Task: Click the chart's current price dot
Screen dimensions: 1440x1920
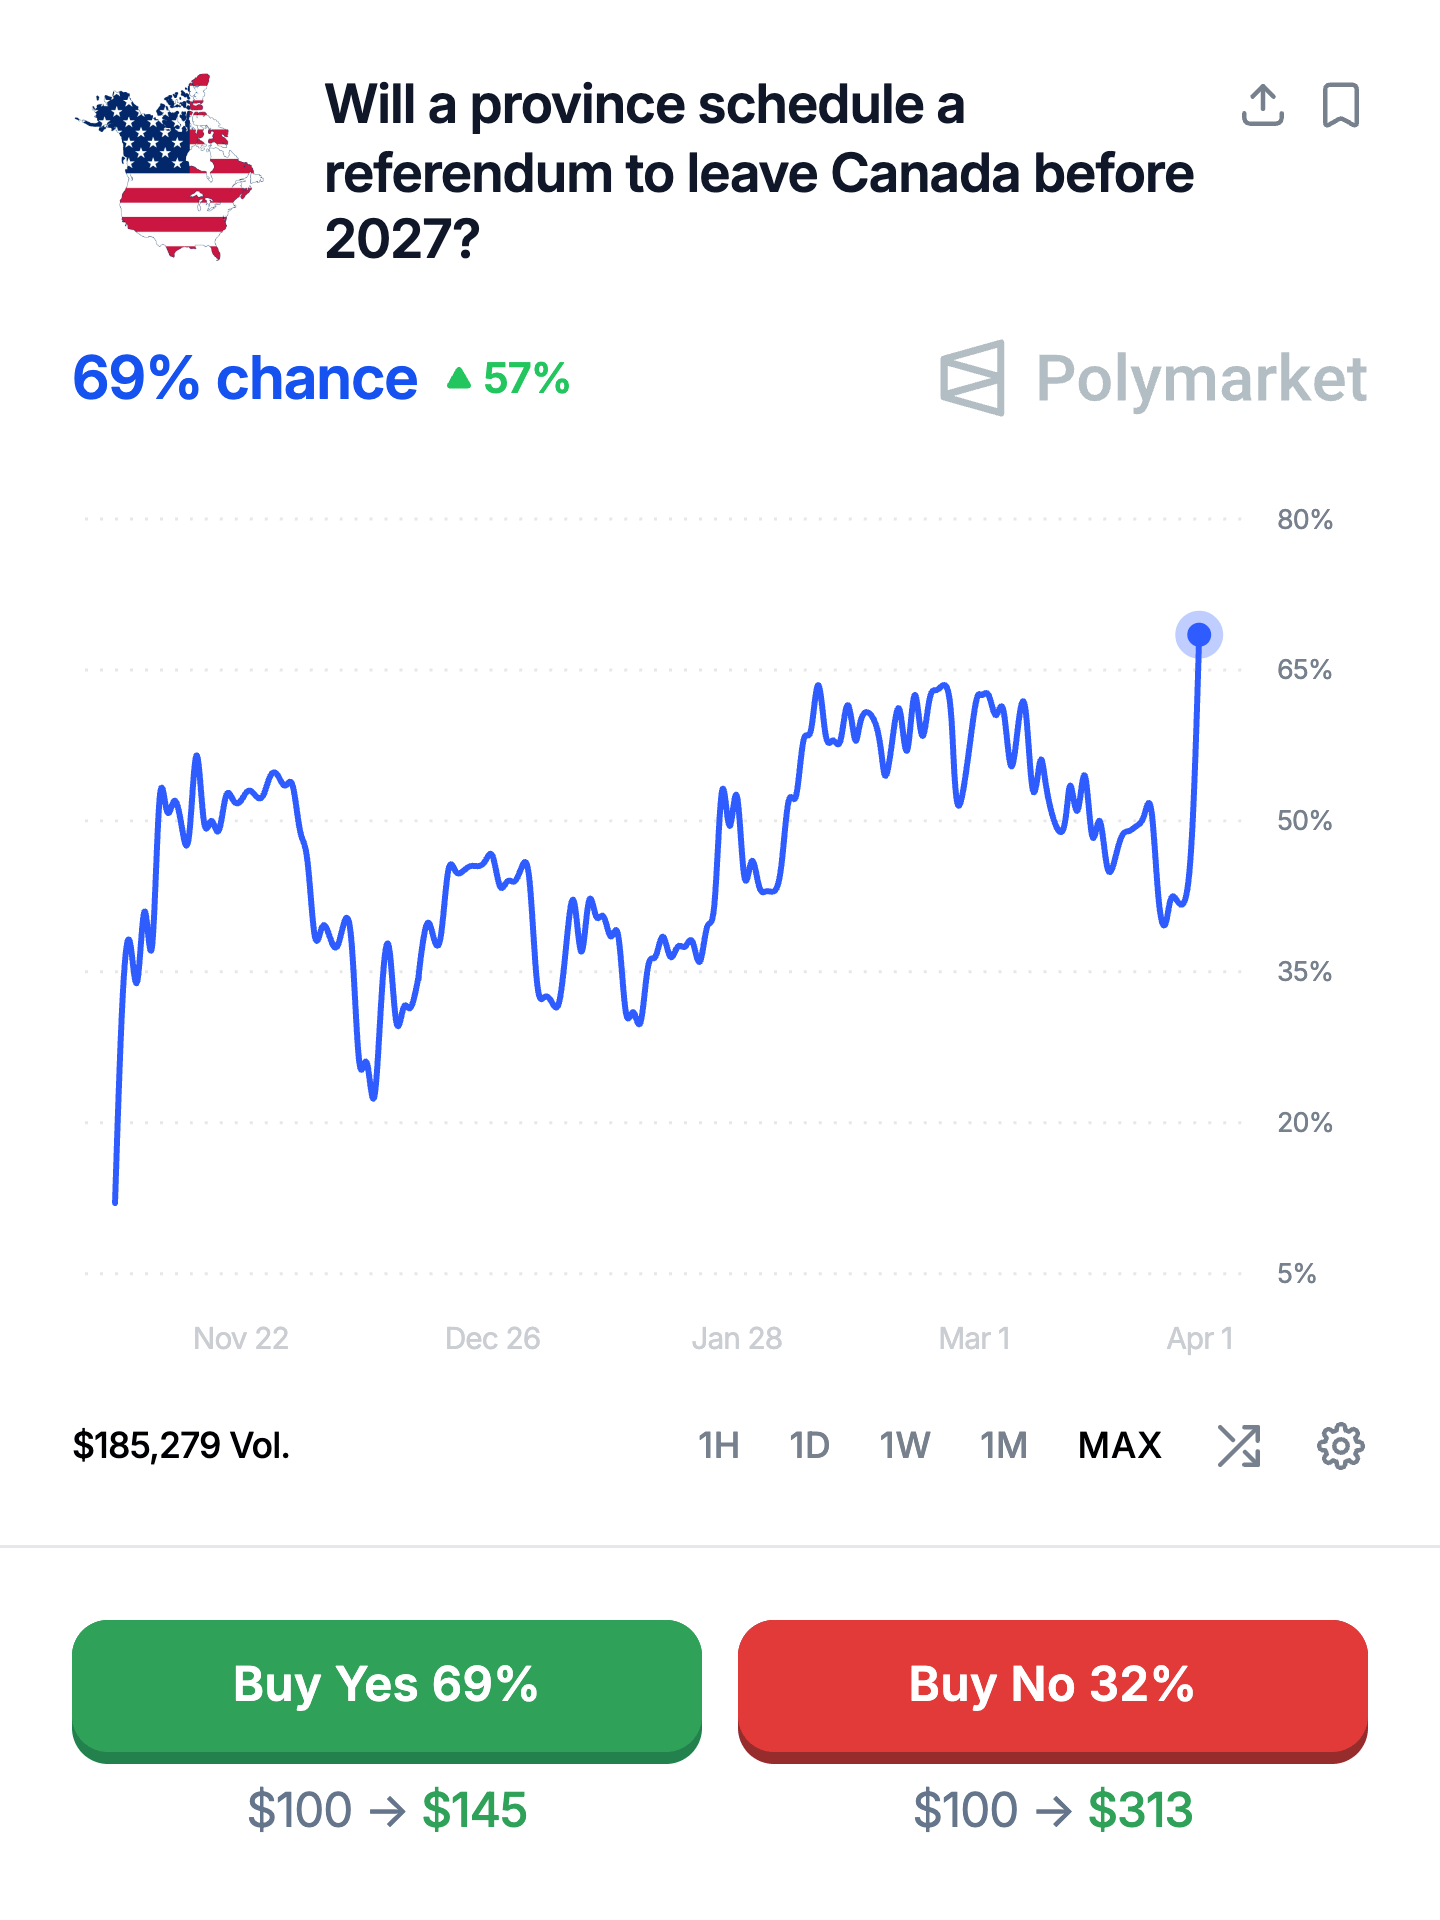Action: tap(1199, 635)
